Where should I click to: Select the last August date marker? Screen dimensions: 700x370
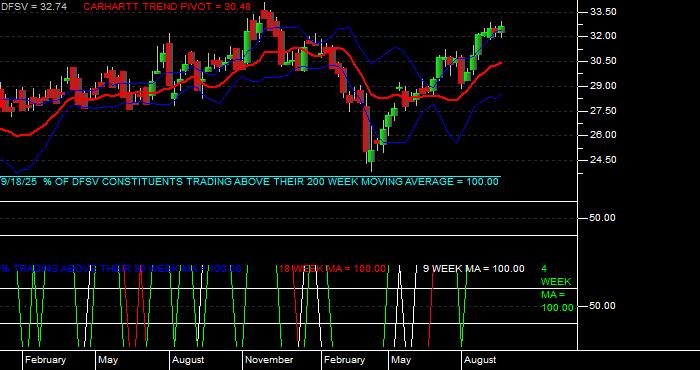[480, 360]
